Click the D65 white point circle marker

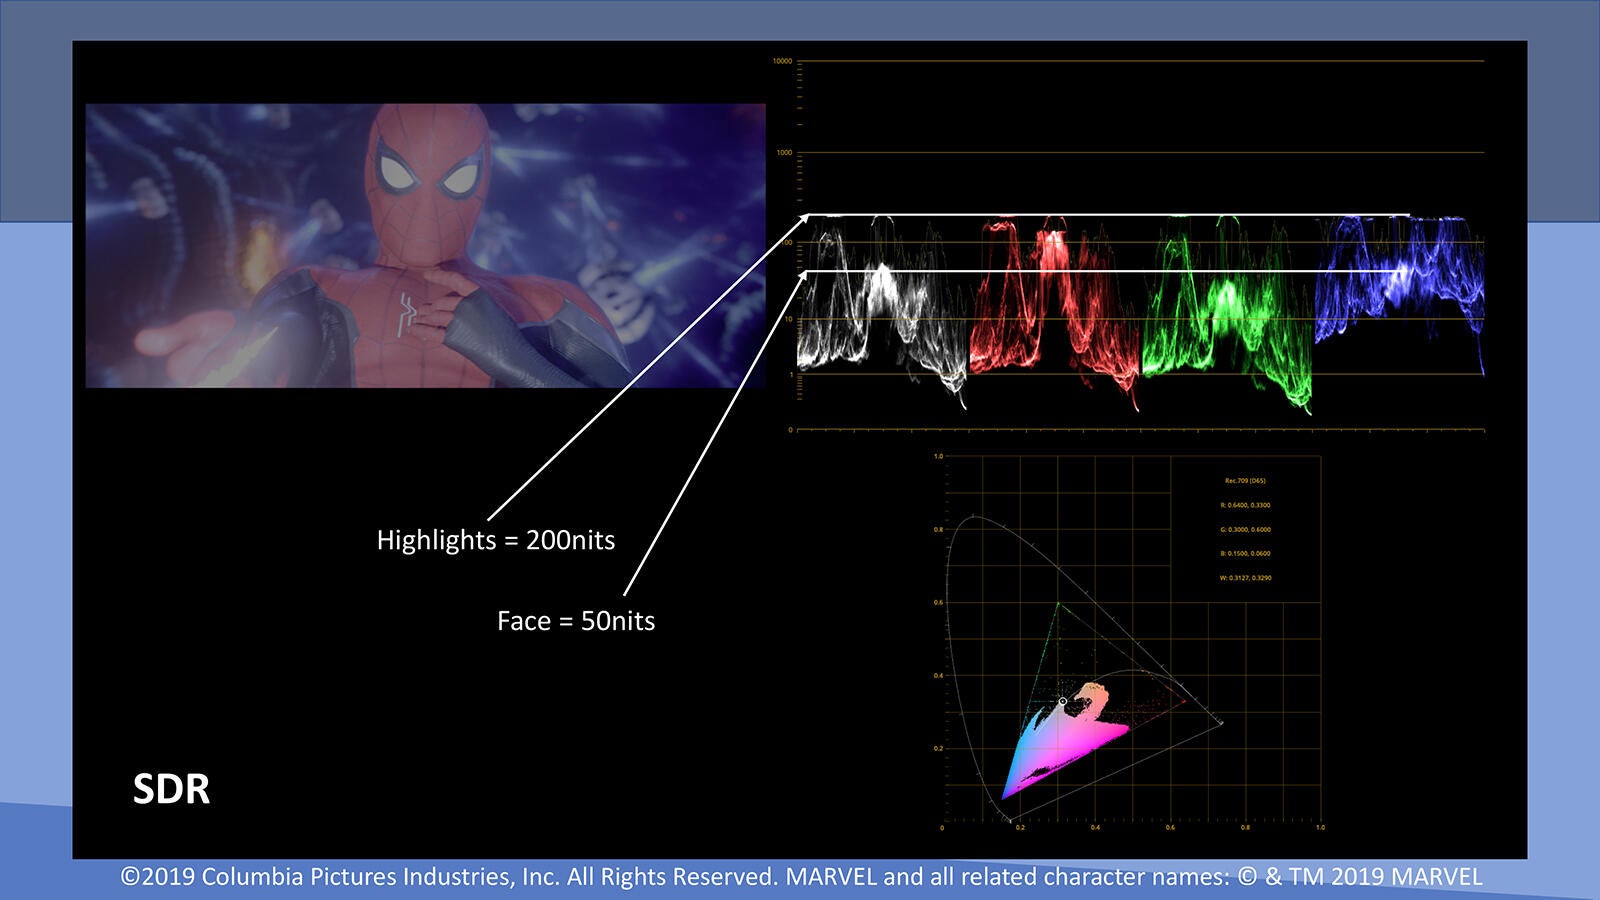[x=1063, y=702]
